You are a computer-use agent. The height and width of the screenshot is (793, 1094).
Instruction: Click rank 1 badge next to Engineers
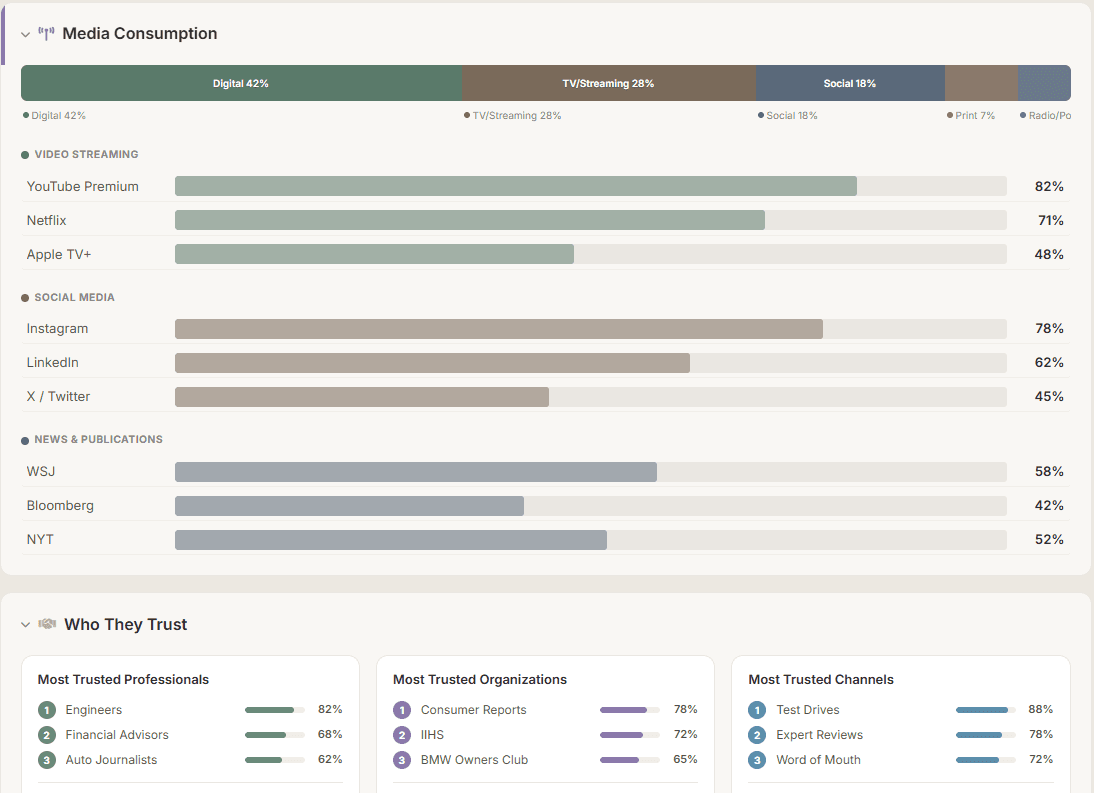coord(47,710)
